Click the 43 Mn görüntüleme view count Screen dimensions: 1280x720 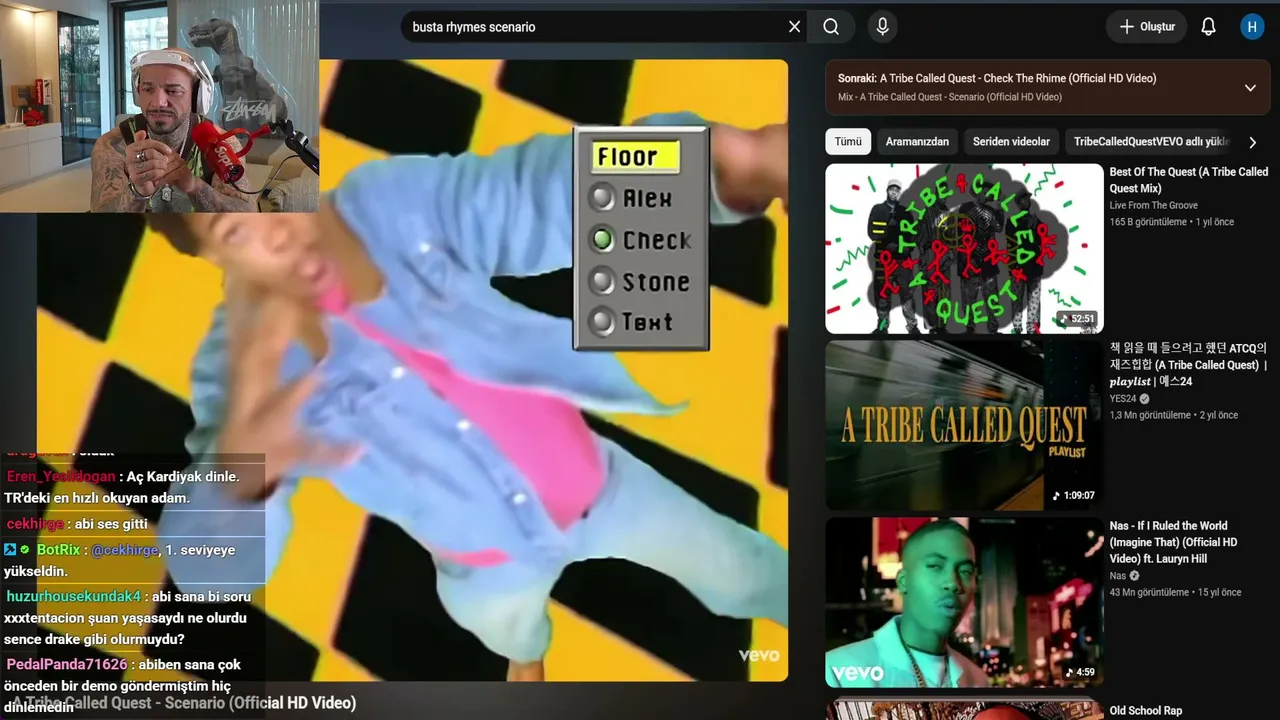[x=1149, y=592]
